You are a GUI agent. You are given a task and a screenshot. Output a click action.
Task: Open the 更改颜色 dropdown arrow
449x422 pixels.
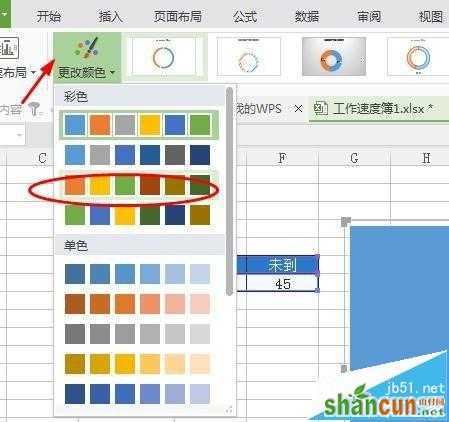tap(112, 72)
